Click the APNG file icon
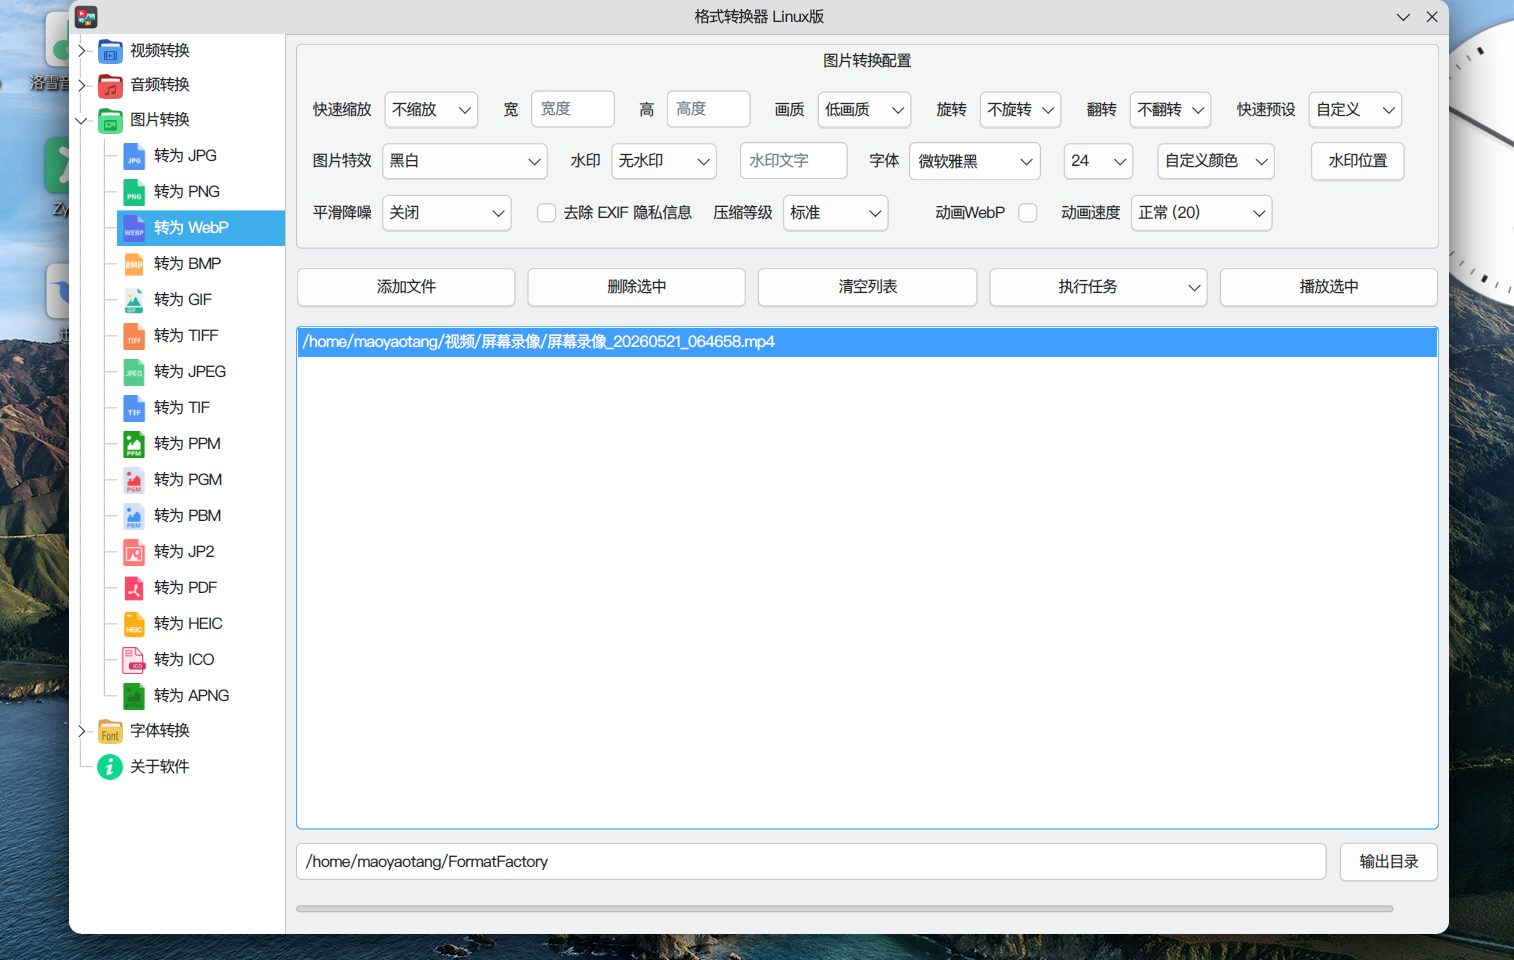 coord(134,696)
